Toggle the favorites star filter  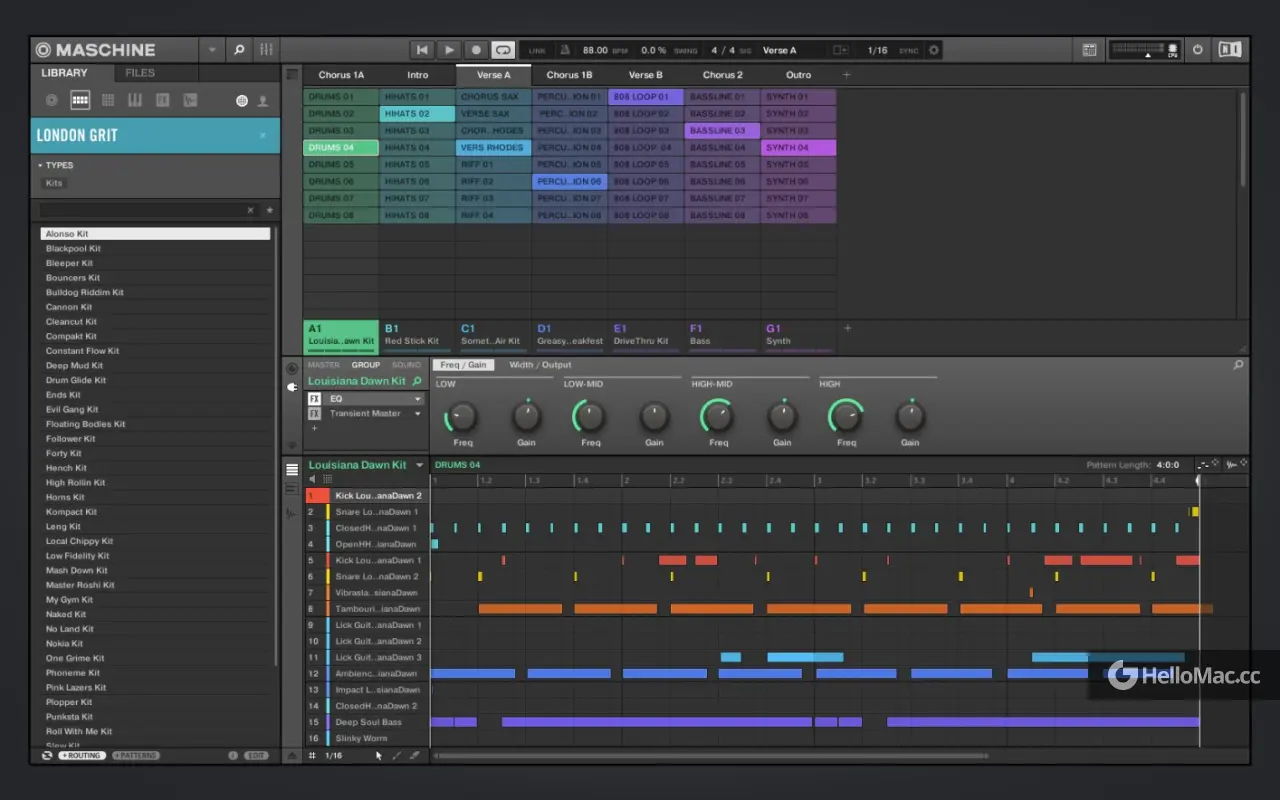(269, 211)
